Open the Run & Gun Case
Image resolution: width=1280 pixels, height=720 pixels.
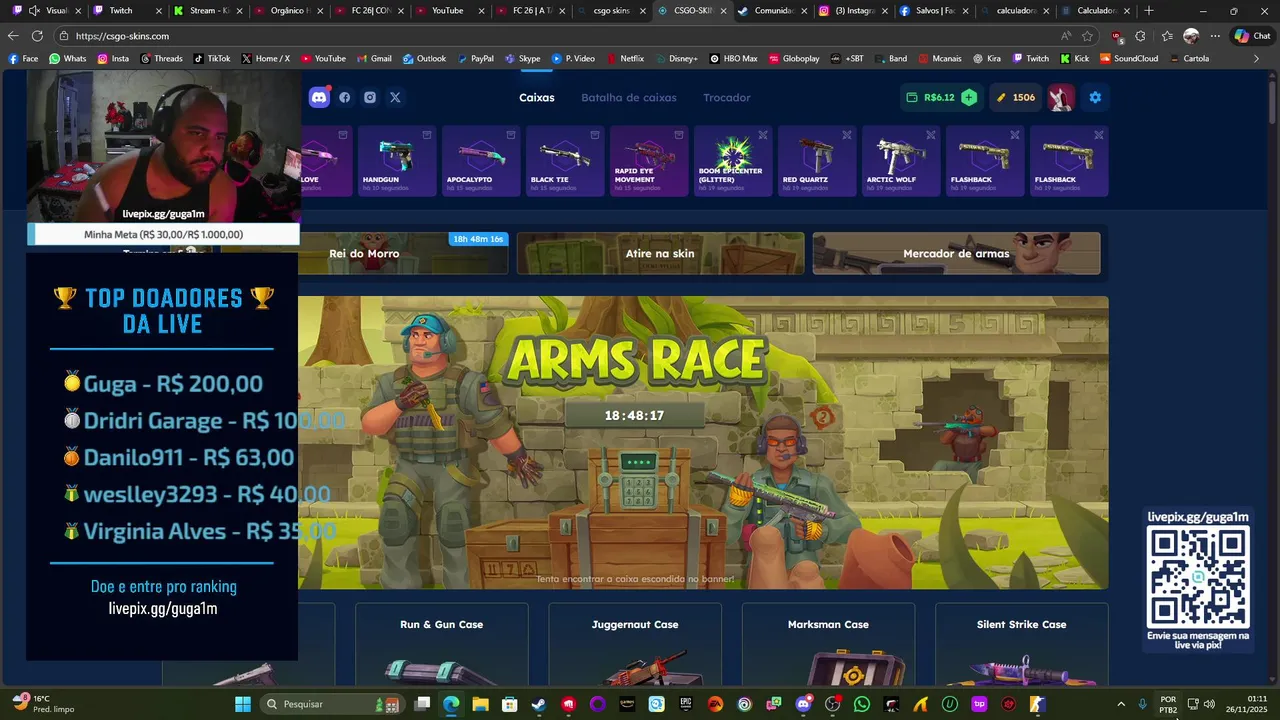click(441, 644)
